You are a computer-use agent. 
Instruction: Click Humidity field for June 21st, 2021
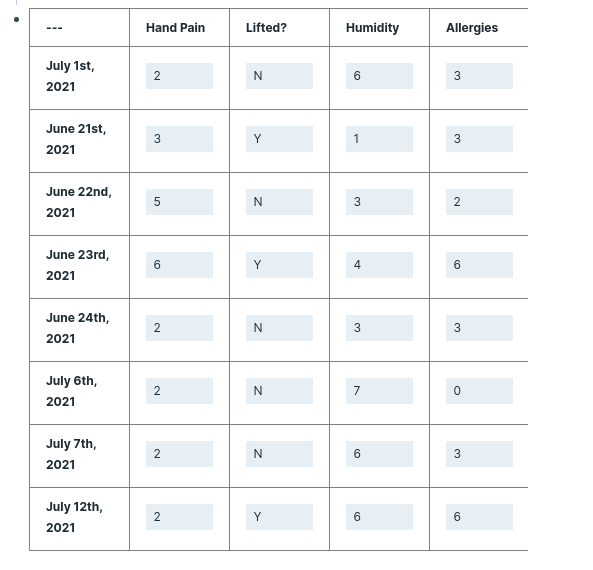(379, 139)
